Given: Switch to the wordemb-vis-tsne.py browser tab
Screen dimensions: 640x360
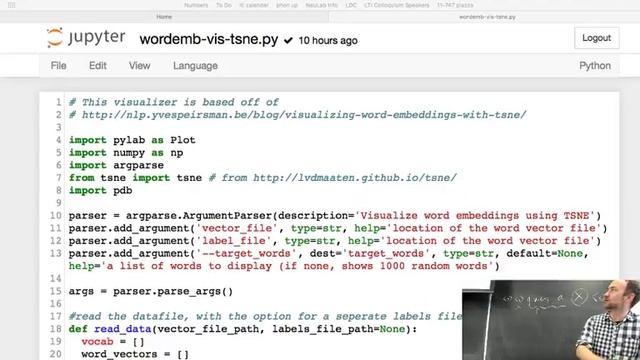Looking at the screenshot, I should click(487, 17).
